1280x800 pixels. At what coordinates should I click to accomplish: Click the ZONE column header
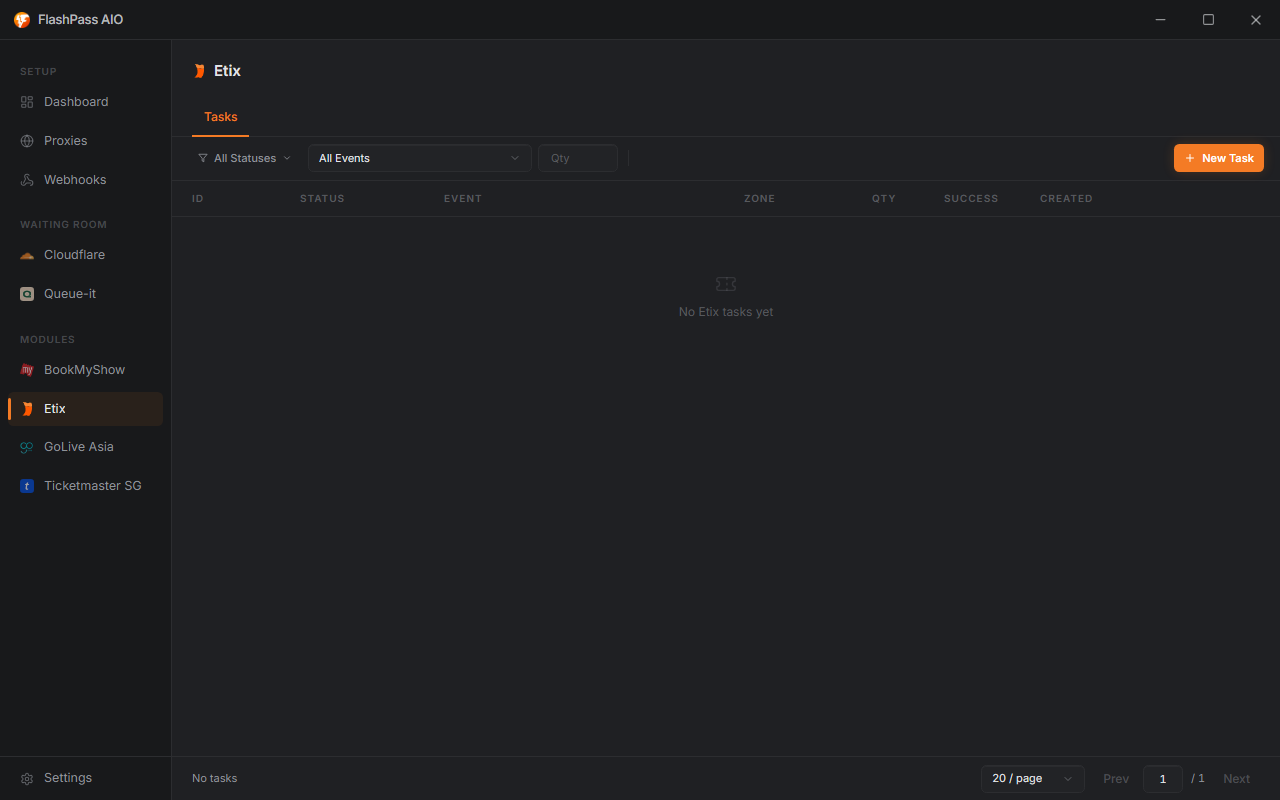click(x=759, y=199)
